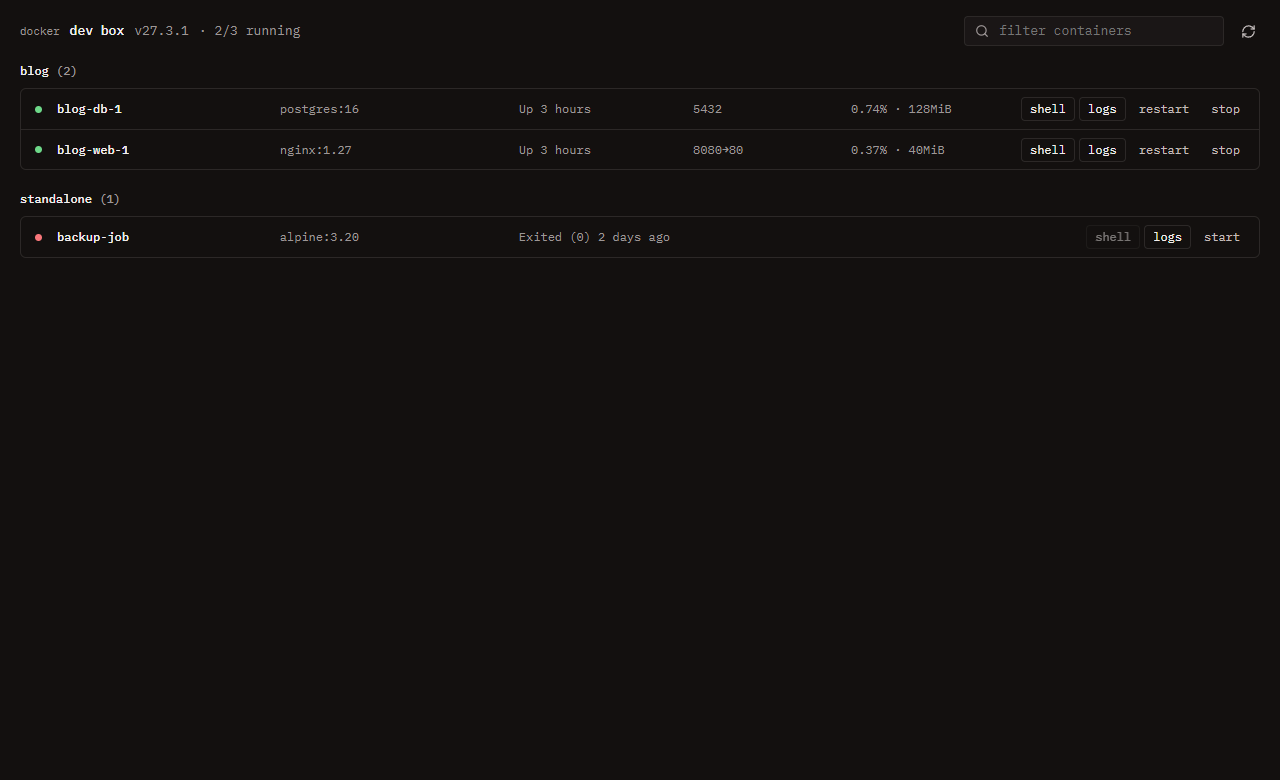Click the 8080→80 port mapping
Image resolution: width=1280 pixels, height=780 pixels.
click(718, 150)
